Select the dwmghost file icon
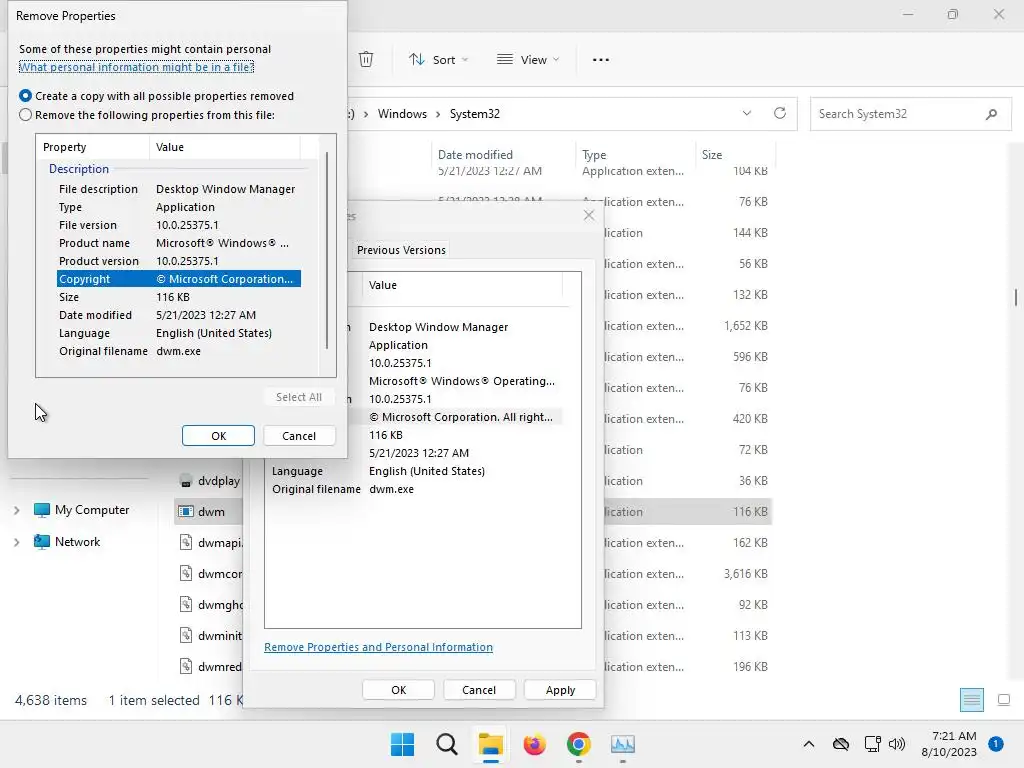 pyautogui.click(x=186, y=604)
